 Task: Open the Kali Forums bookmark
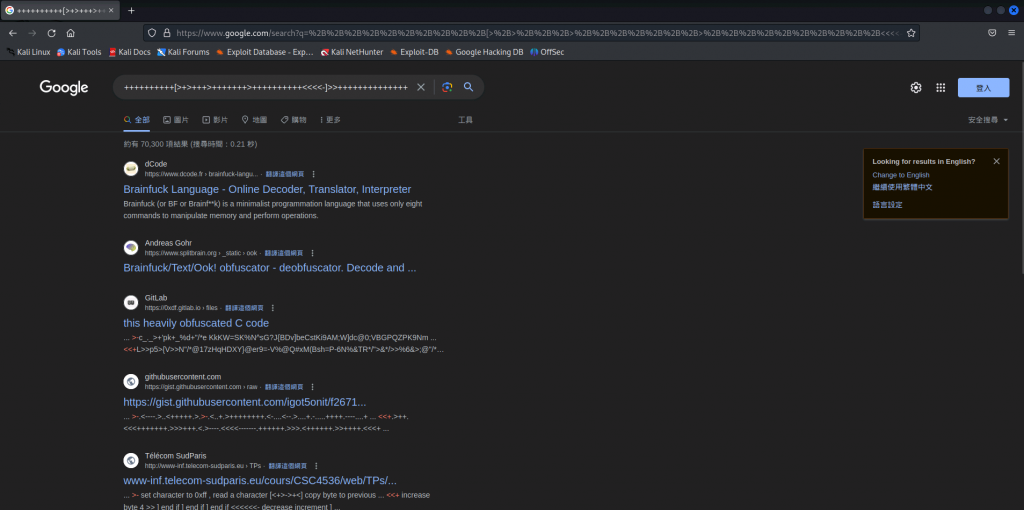(x=184, y=52)
